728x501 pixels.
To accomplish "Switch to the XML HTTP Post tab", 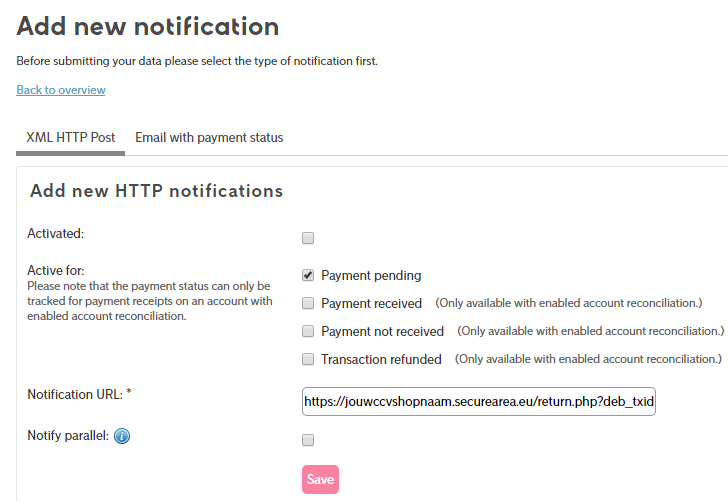I will 70,138.
